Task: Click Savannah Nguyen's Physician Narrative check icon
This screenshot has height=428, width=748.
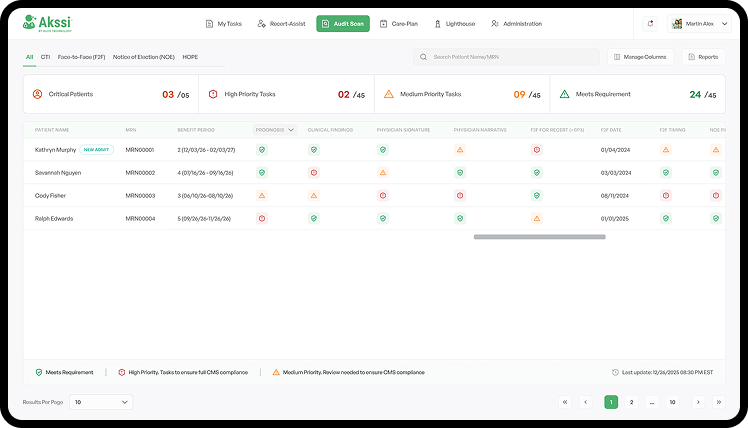Action: point(460,173)
